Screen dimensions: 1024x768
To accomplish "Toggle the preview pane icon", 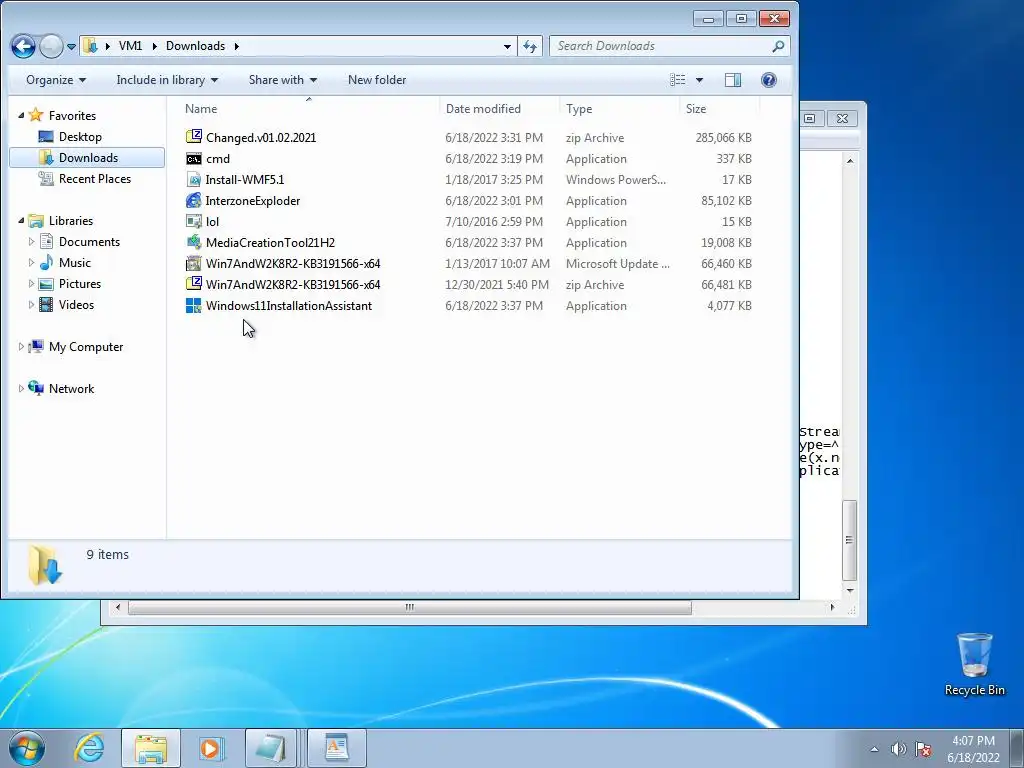I will pos(733,80).
